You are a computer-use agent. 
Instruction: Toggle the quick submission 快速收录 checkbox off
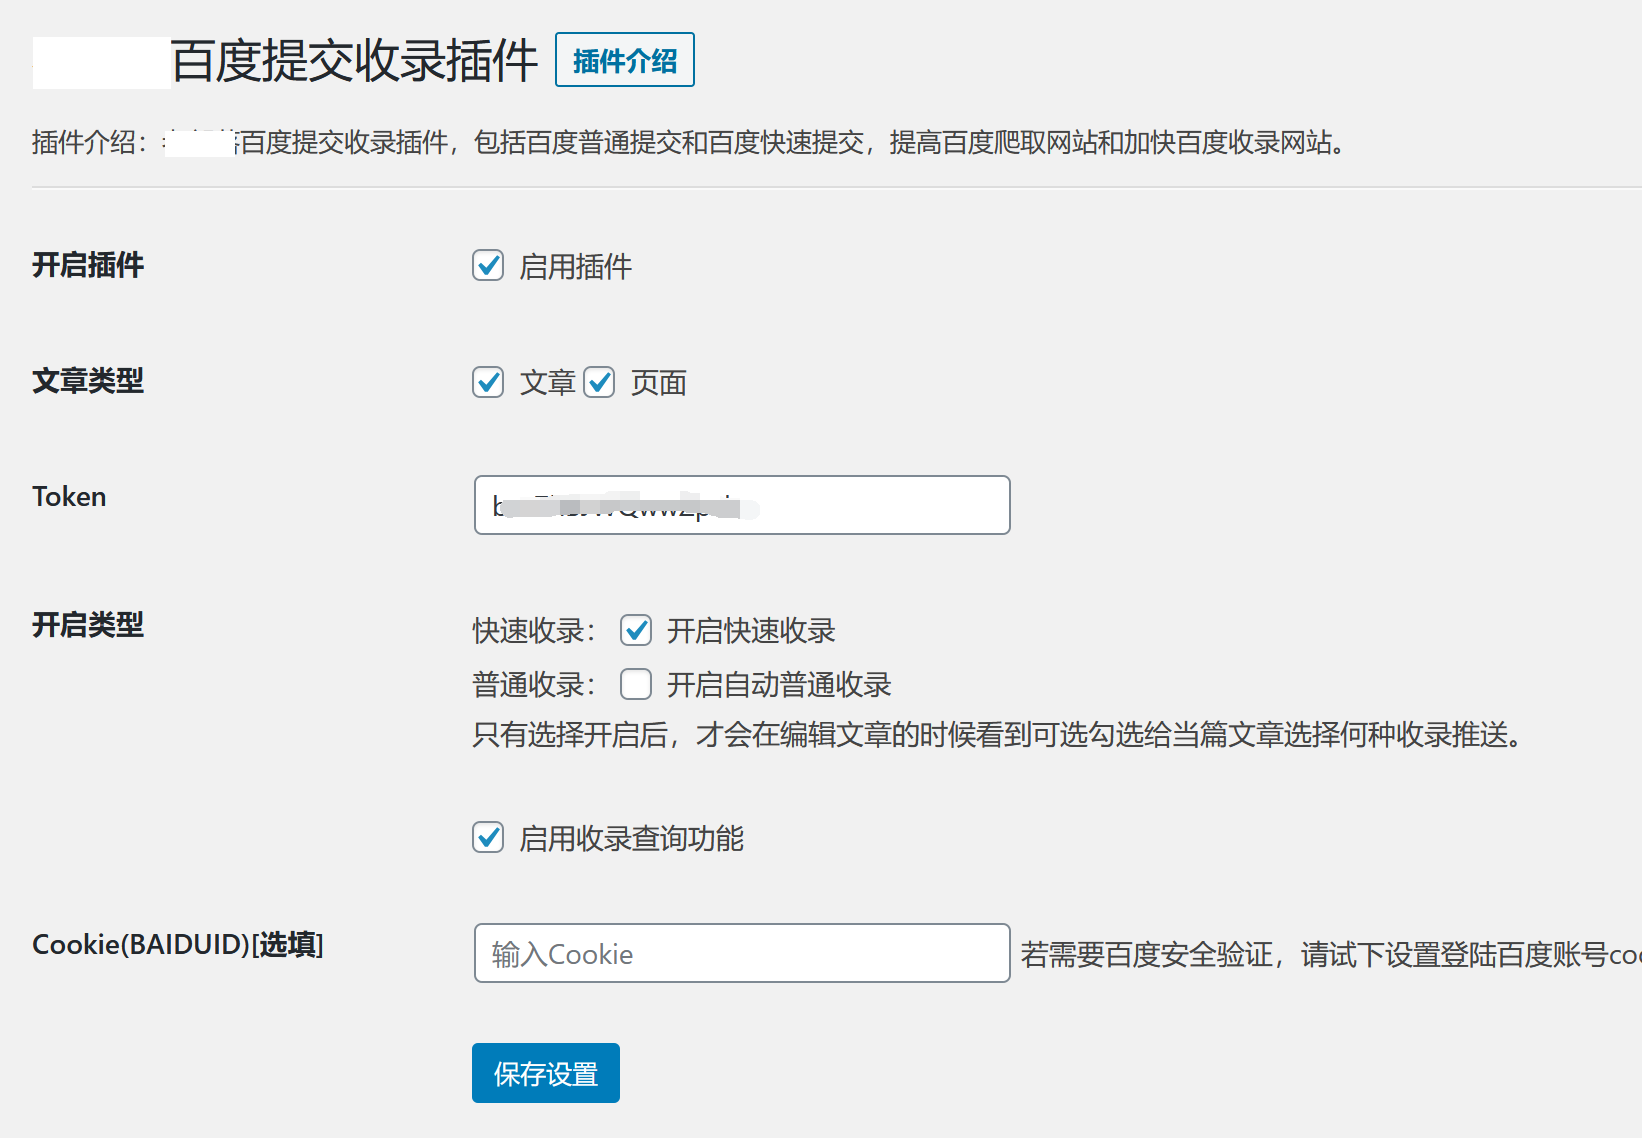tap(635, 630)
